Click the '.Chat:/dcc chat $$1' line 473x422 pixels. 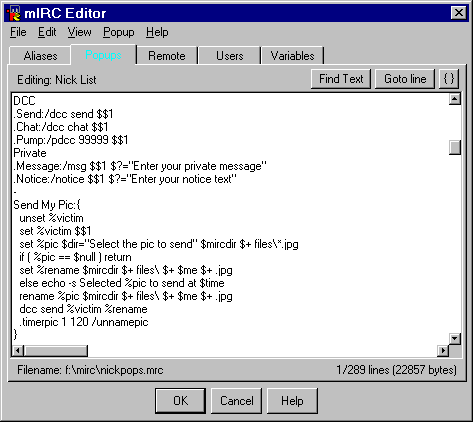click(x=61, y=127)
